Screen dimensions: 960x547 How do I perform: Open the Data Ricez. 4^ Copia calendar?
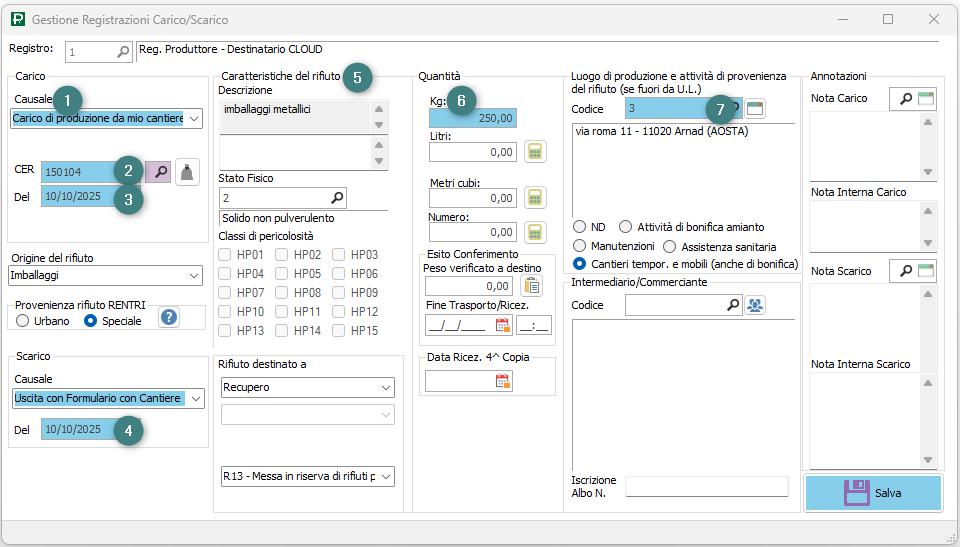click(502, 381)
